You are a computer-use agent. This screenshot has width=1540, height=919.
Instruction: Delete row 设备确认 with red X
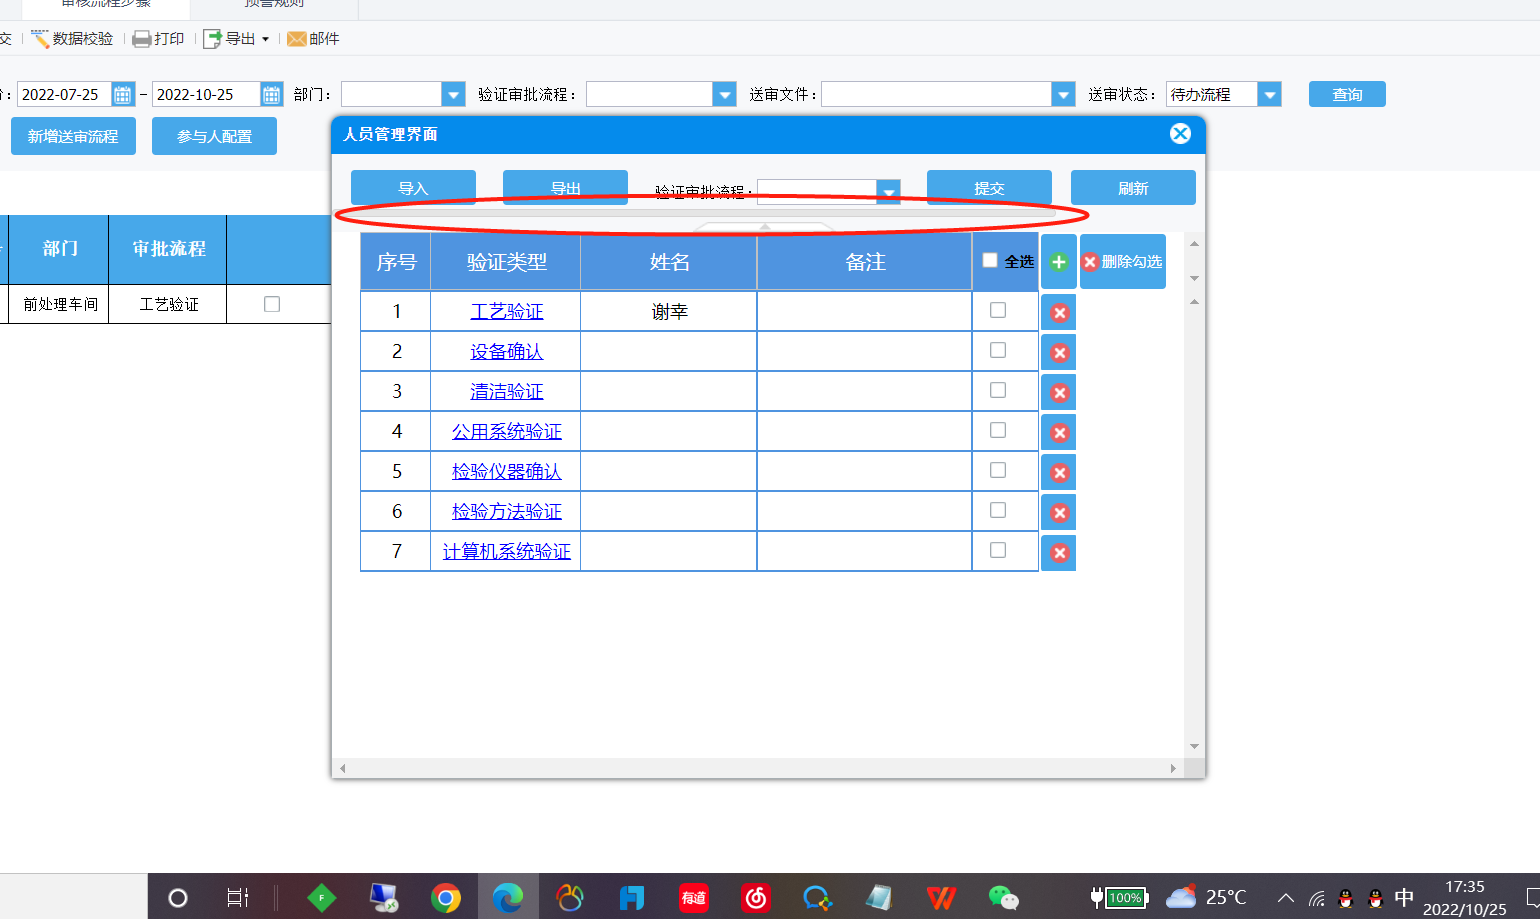(x=1059, y=353)
